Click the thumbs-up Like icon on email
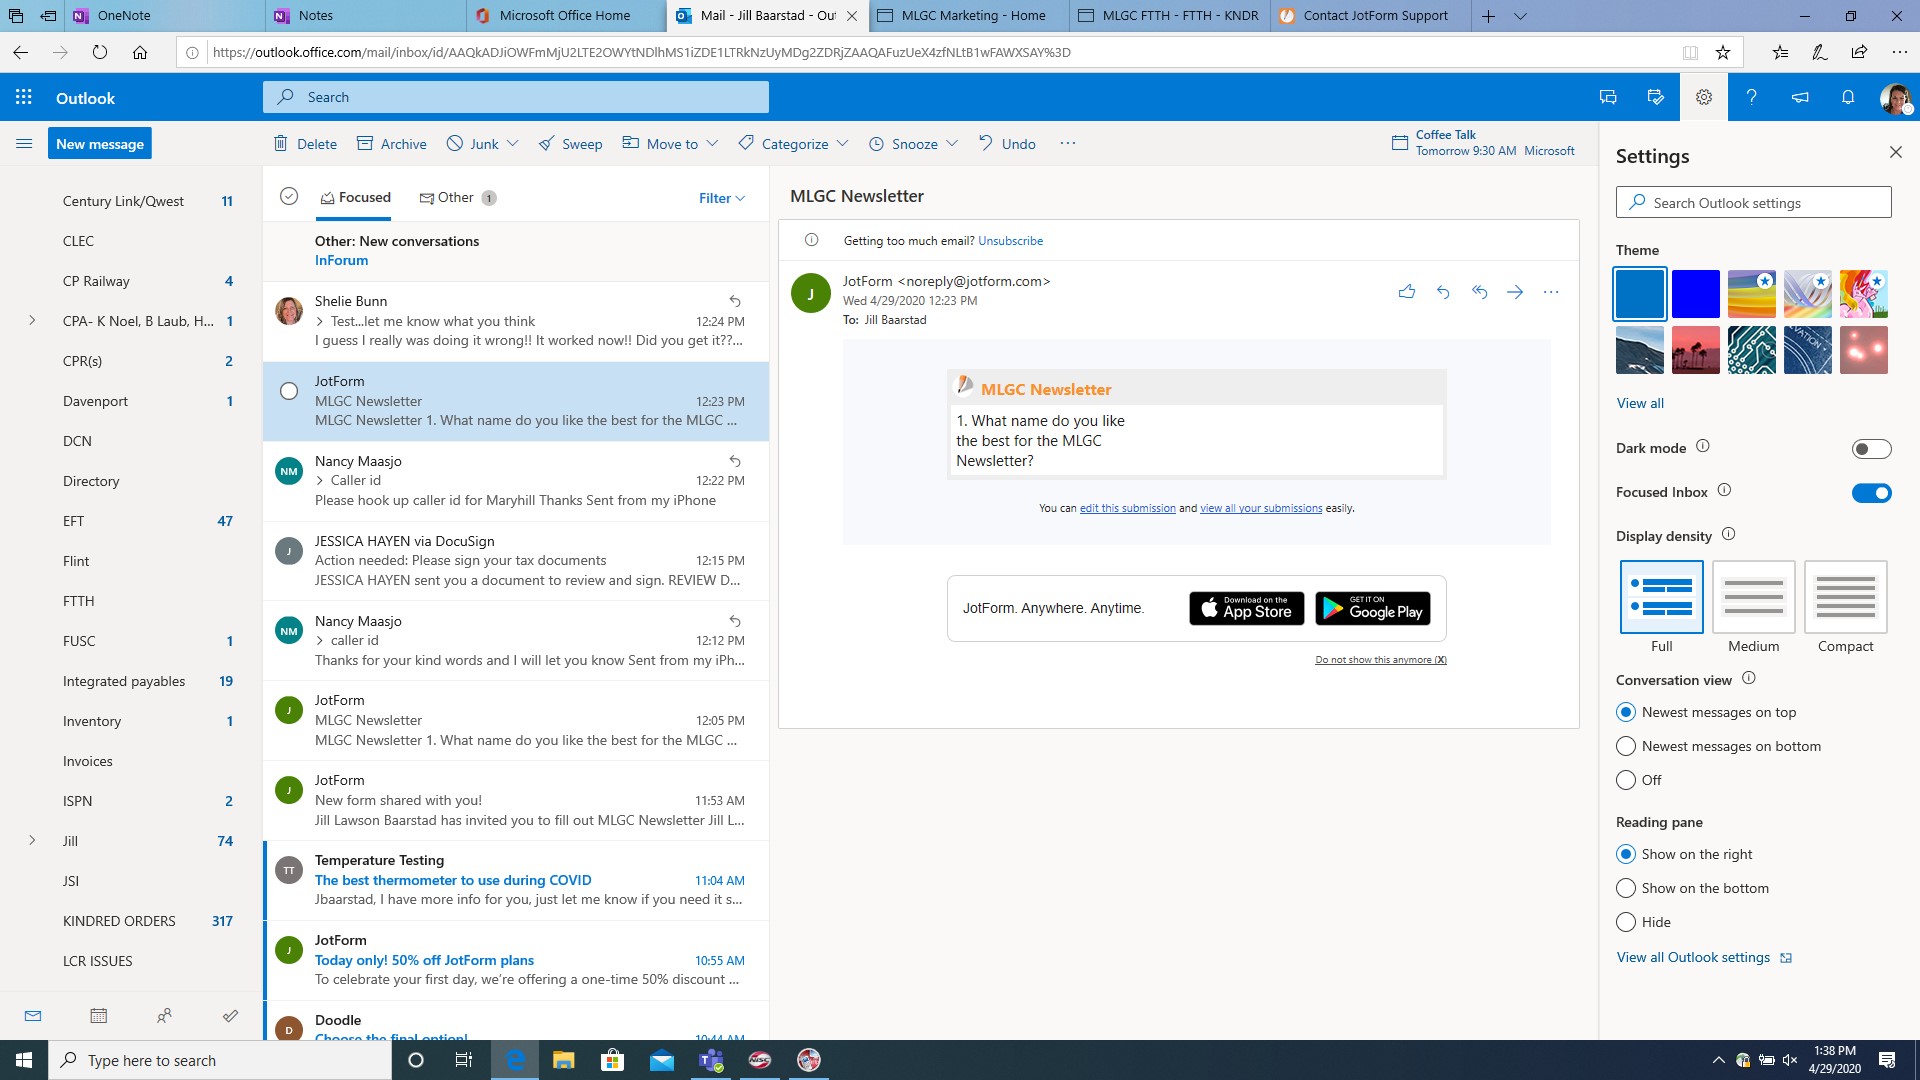 pyautogui.click(x=1406, y=292)
